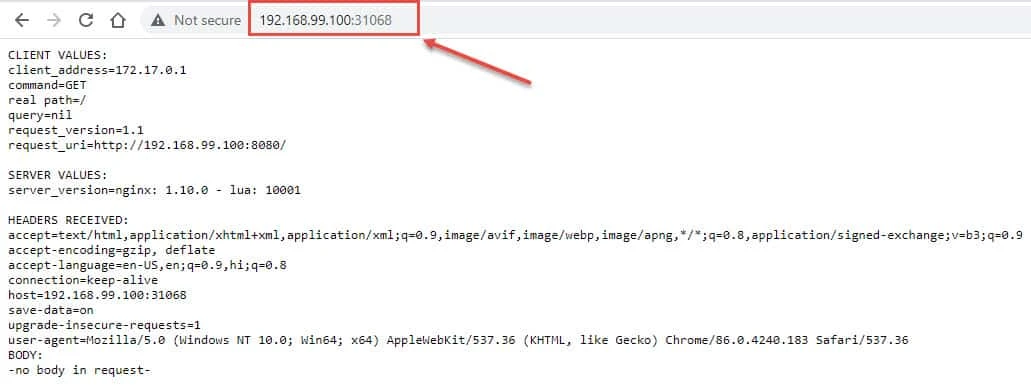Click the accept-language=en-US line
Screen dimensions: 1031x391
147,265
